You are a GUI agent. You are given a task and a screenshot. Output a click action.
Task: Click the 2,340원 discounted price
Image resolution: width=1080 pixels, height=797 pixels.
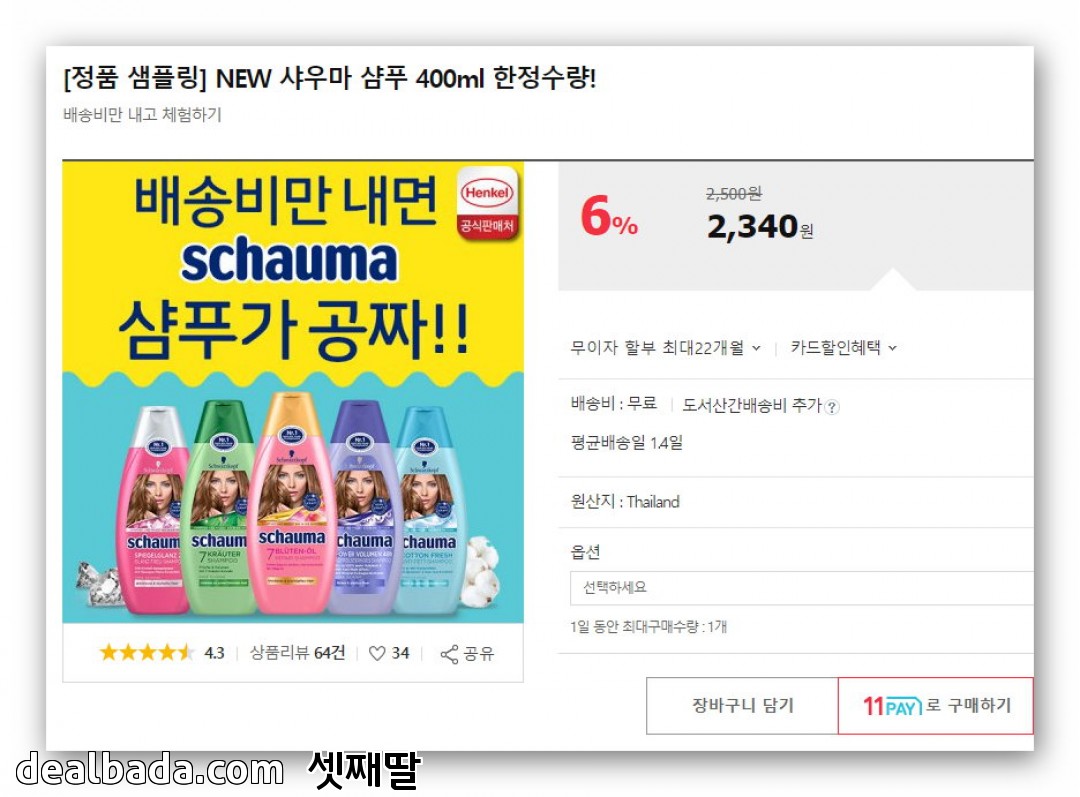pyautogui.click(x=760, y=227)
